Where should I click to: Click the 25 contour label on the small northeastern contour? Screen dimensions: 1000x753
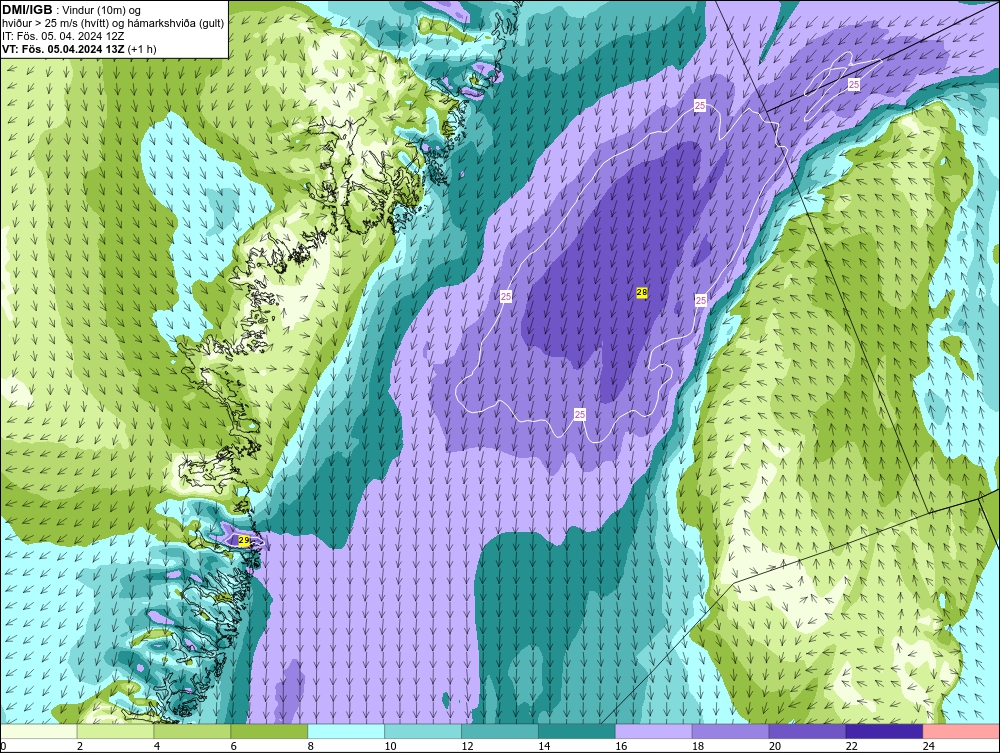pyautogui.click(x=853, y=84)
